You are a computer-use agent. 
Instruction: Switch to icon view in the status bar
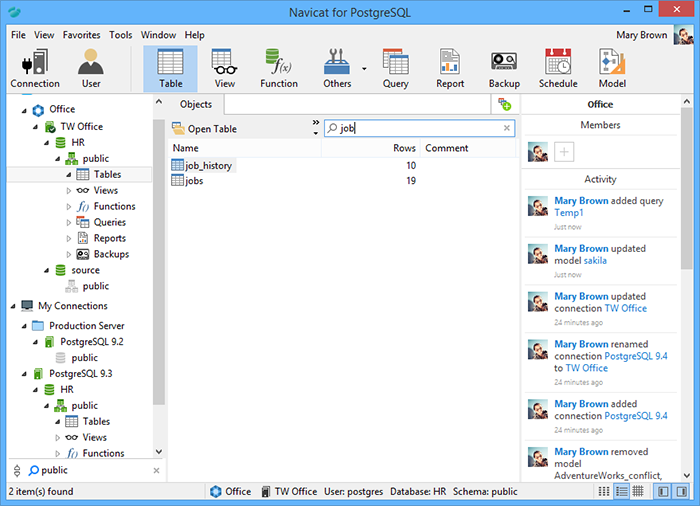(604, 492)
